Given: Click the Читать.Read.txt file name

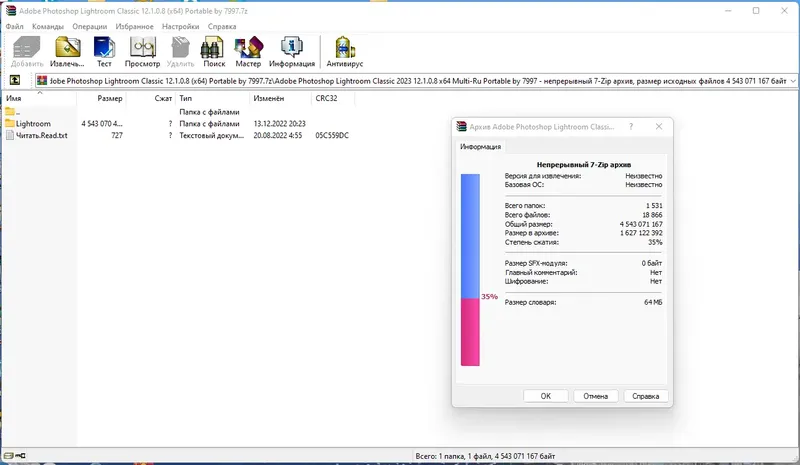Looking at the screenshot, I should pyautogui.click(x=41, y=135).
